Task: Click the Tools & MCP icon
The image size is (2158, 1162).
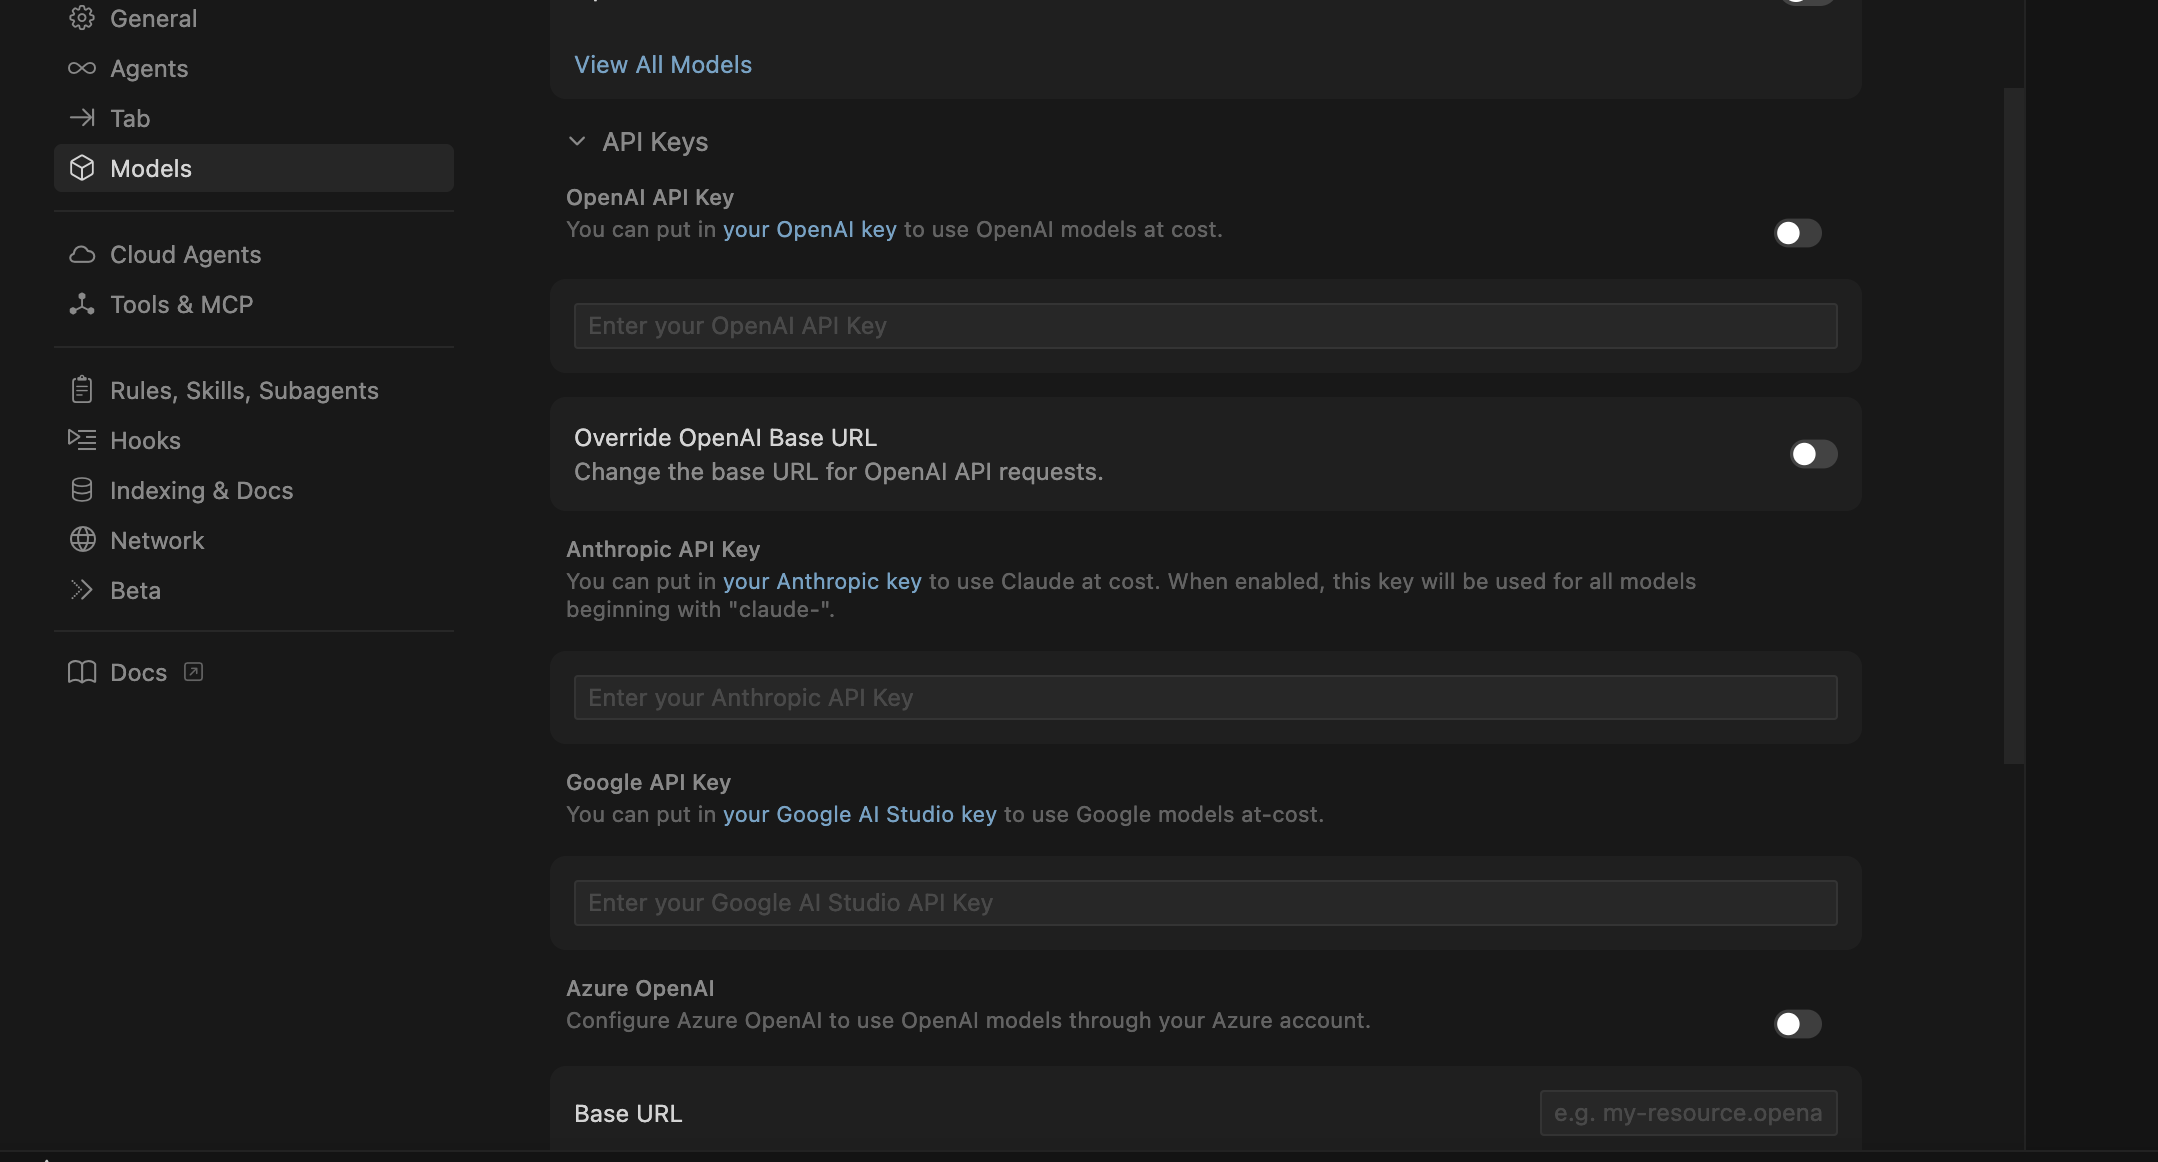Action: pos(82,304)
